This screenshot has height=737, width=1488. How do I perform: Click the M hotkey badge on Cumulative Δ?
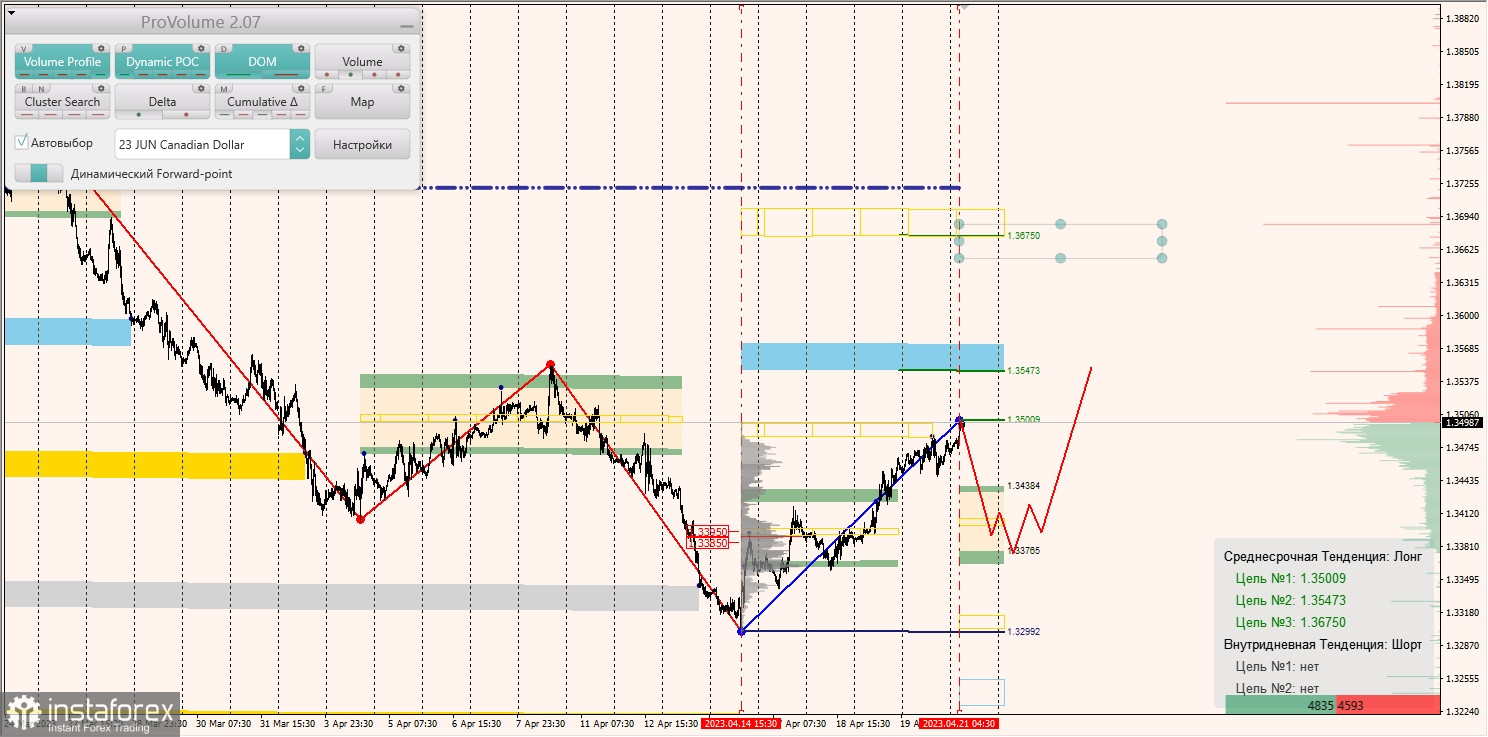[224, 89]
